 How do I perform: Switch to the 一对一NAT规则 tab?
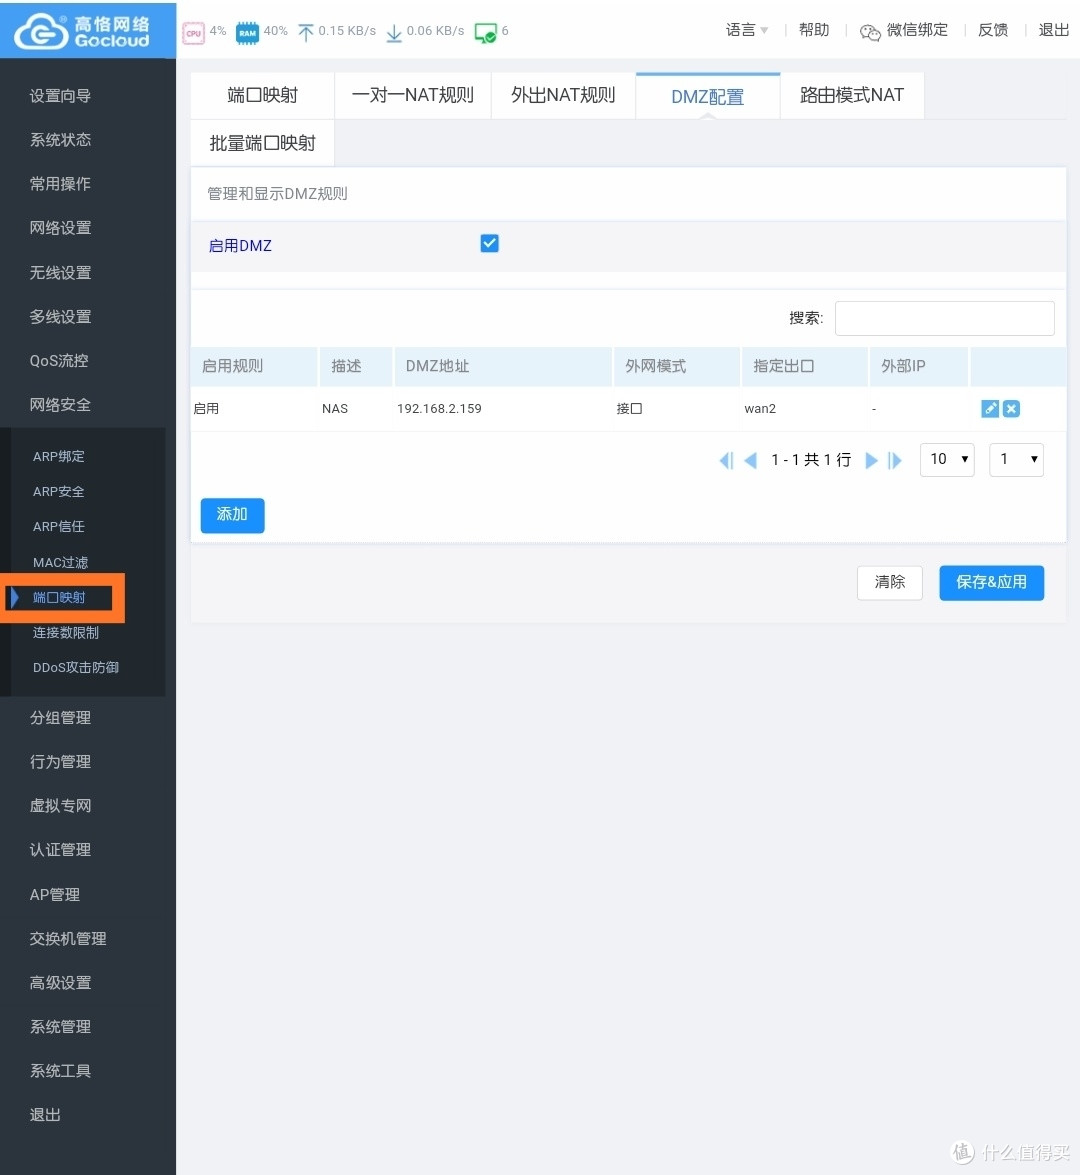pos(413,95)
